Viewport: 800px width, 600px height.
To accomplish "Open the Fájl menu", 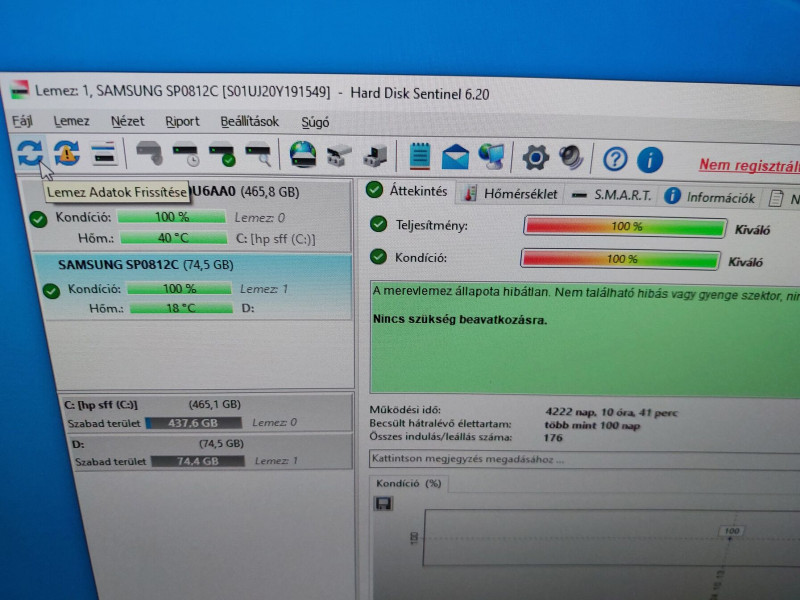I will point(22,121).
